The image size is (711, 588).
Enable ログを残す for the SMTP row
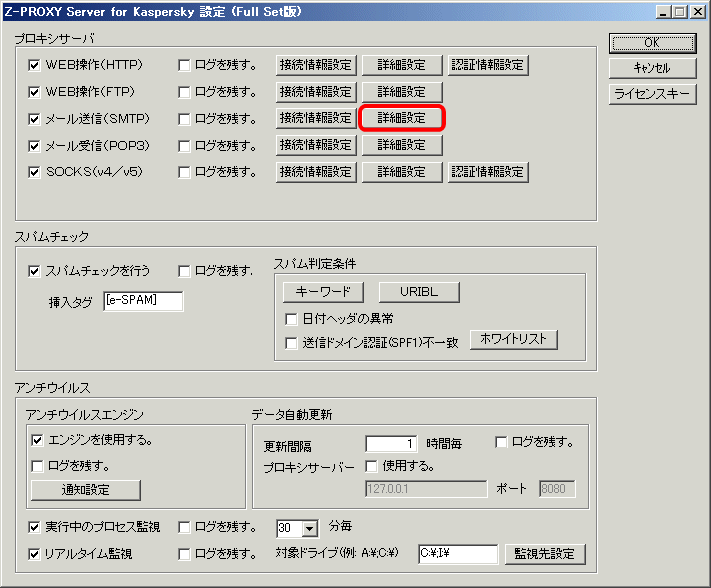click(184, 119)
